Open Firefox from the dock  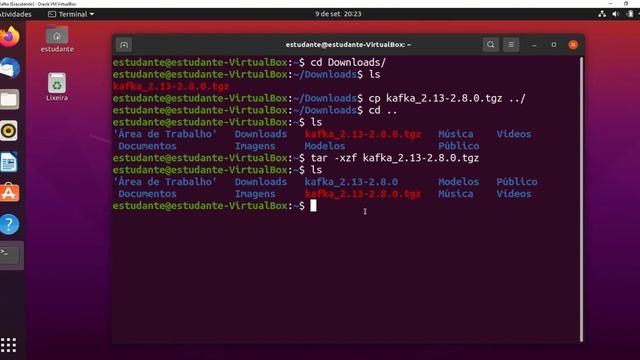pyautogui.click(x=9, y=37)
